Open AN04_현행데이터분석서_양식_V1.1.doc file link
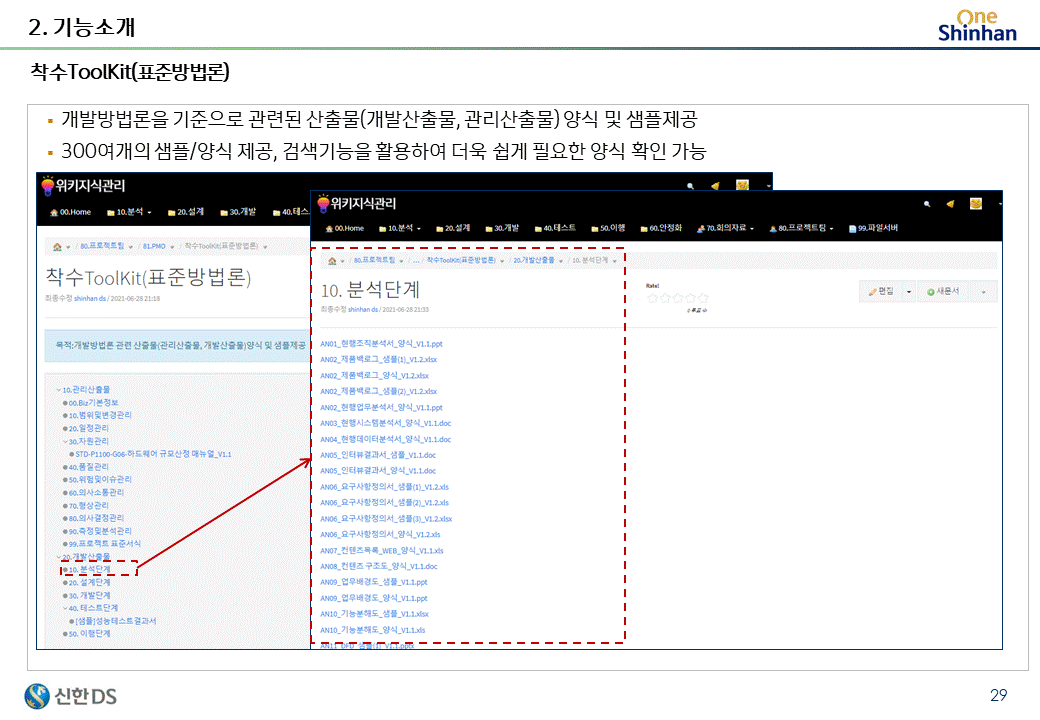Image resolution: width=1040 pixels, height=720 pixels. point(385,440)
